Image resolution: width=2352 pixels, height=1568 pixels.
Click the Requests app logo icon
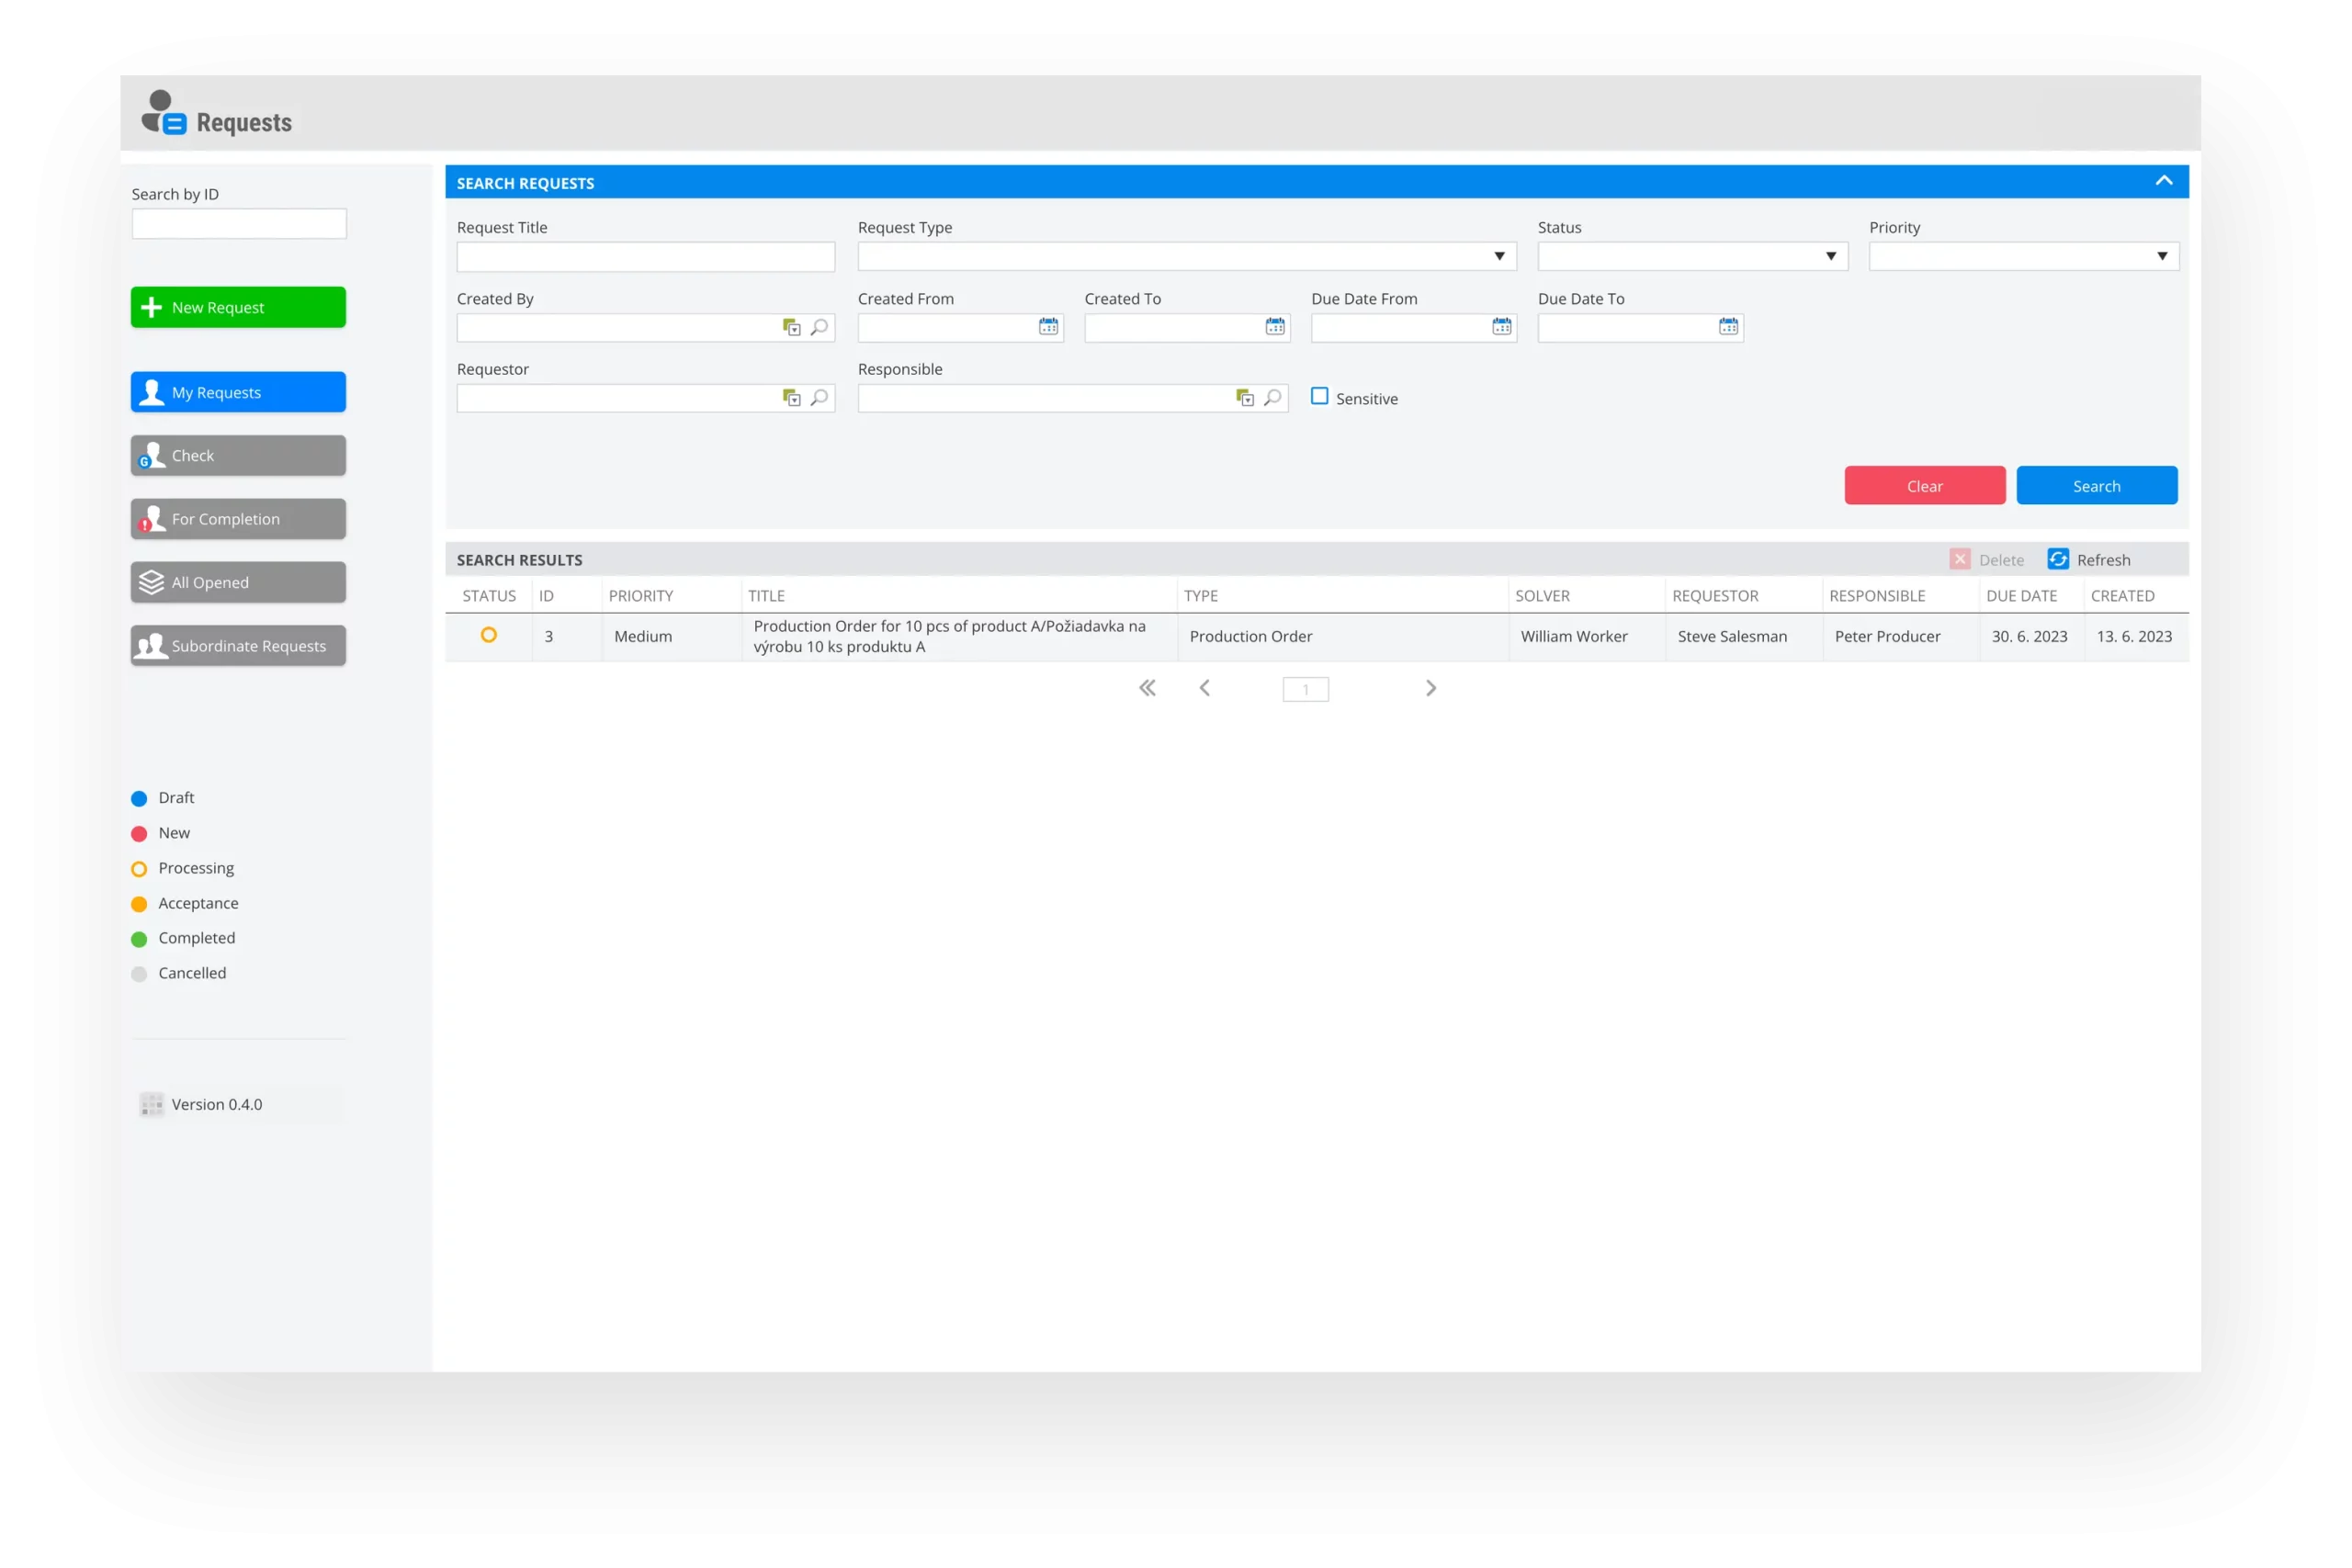[x=164, y=113]
